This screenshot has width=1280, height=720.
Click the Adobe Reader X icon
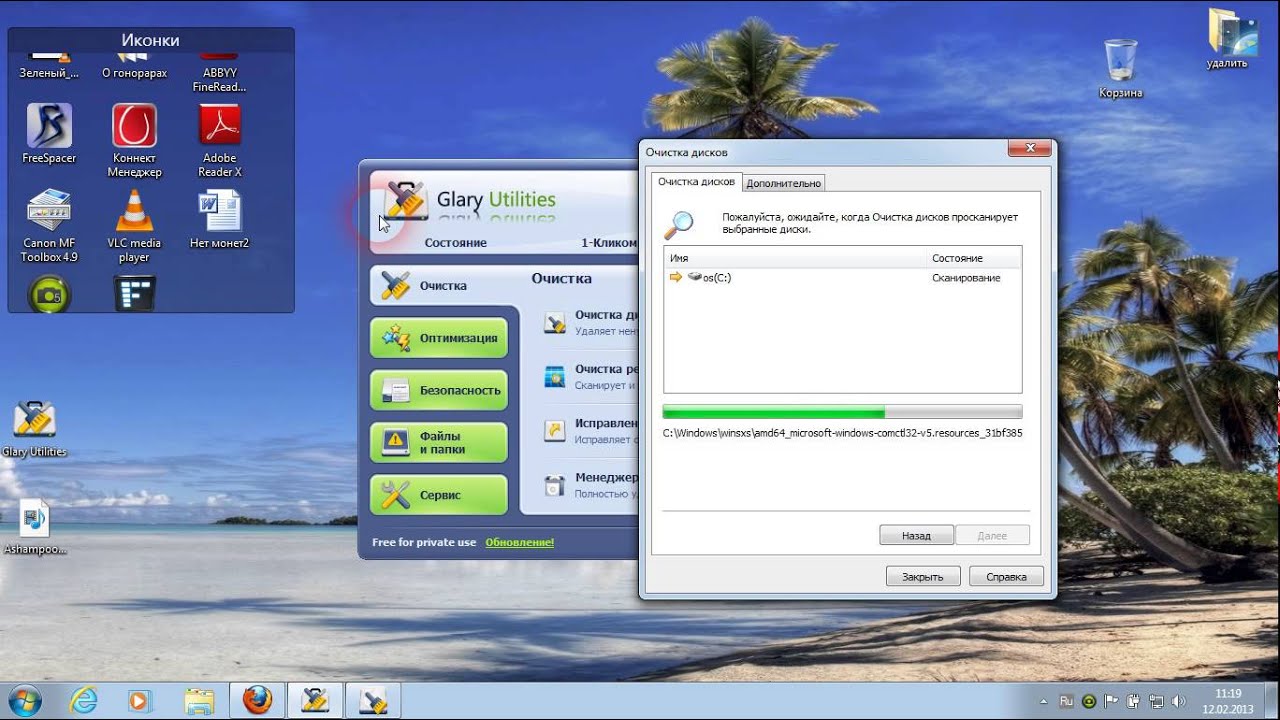click(x=220, y=126)
